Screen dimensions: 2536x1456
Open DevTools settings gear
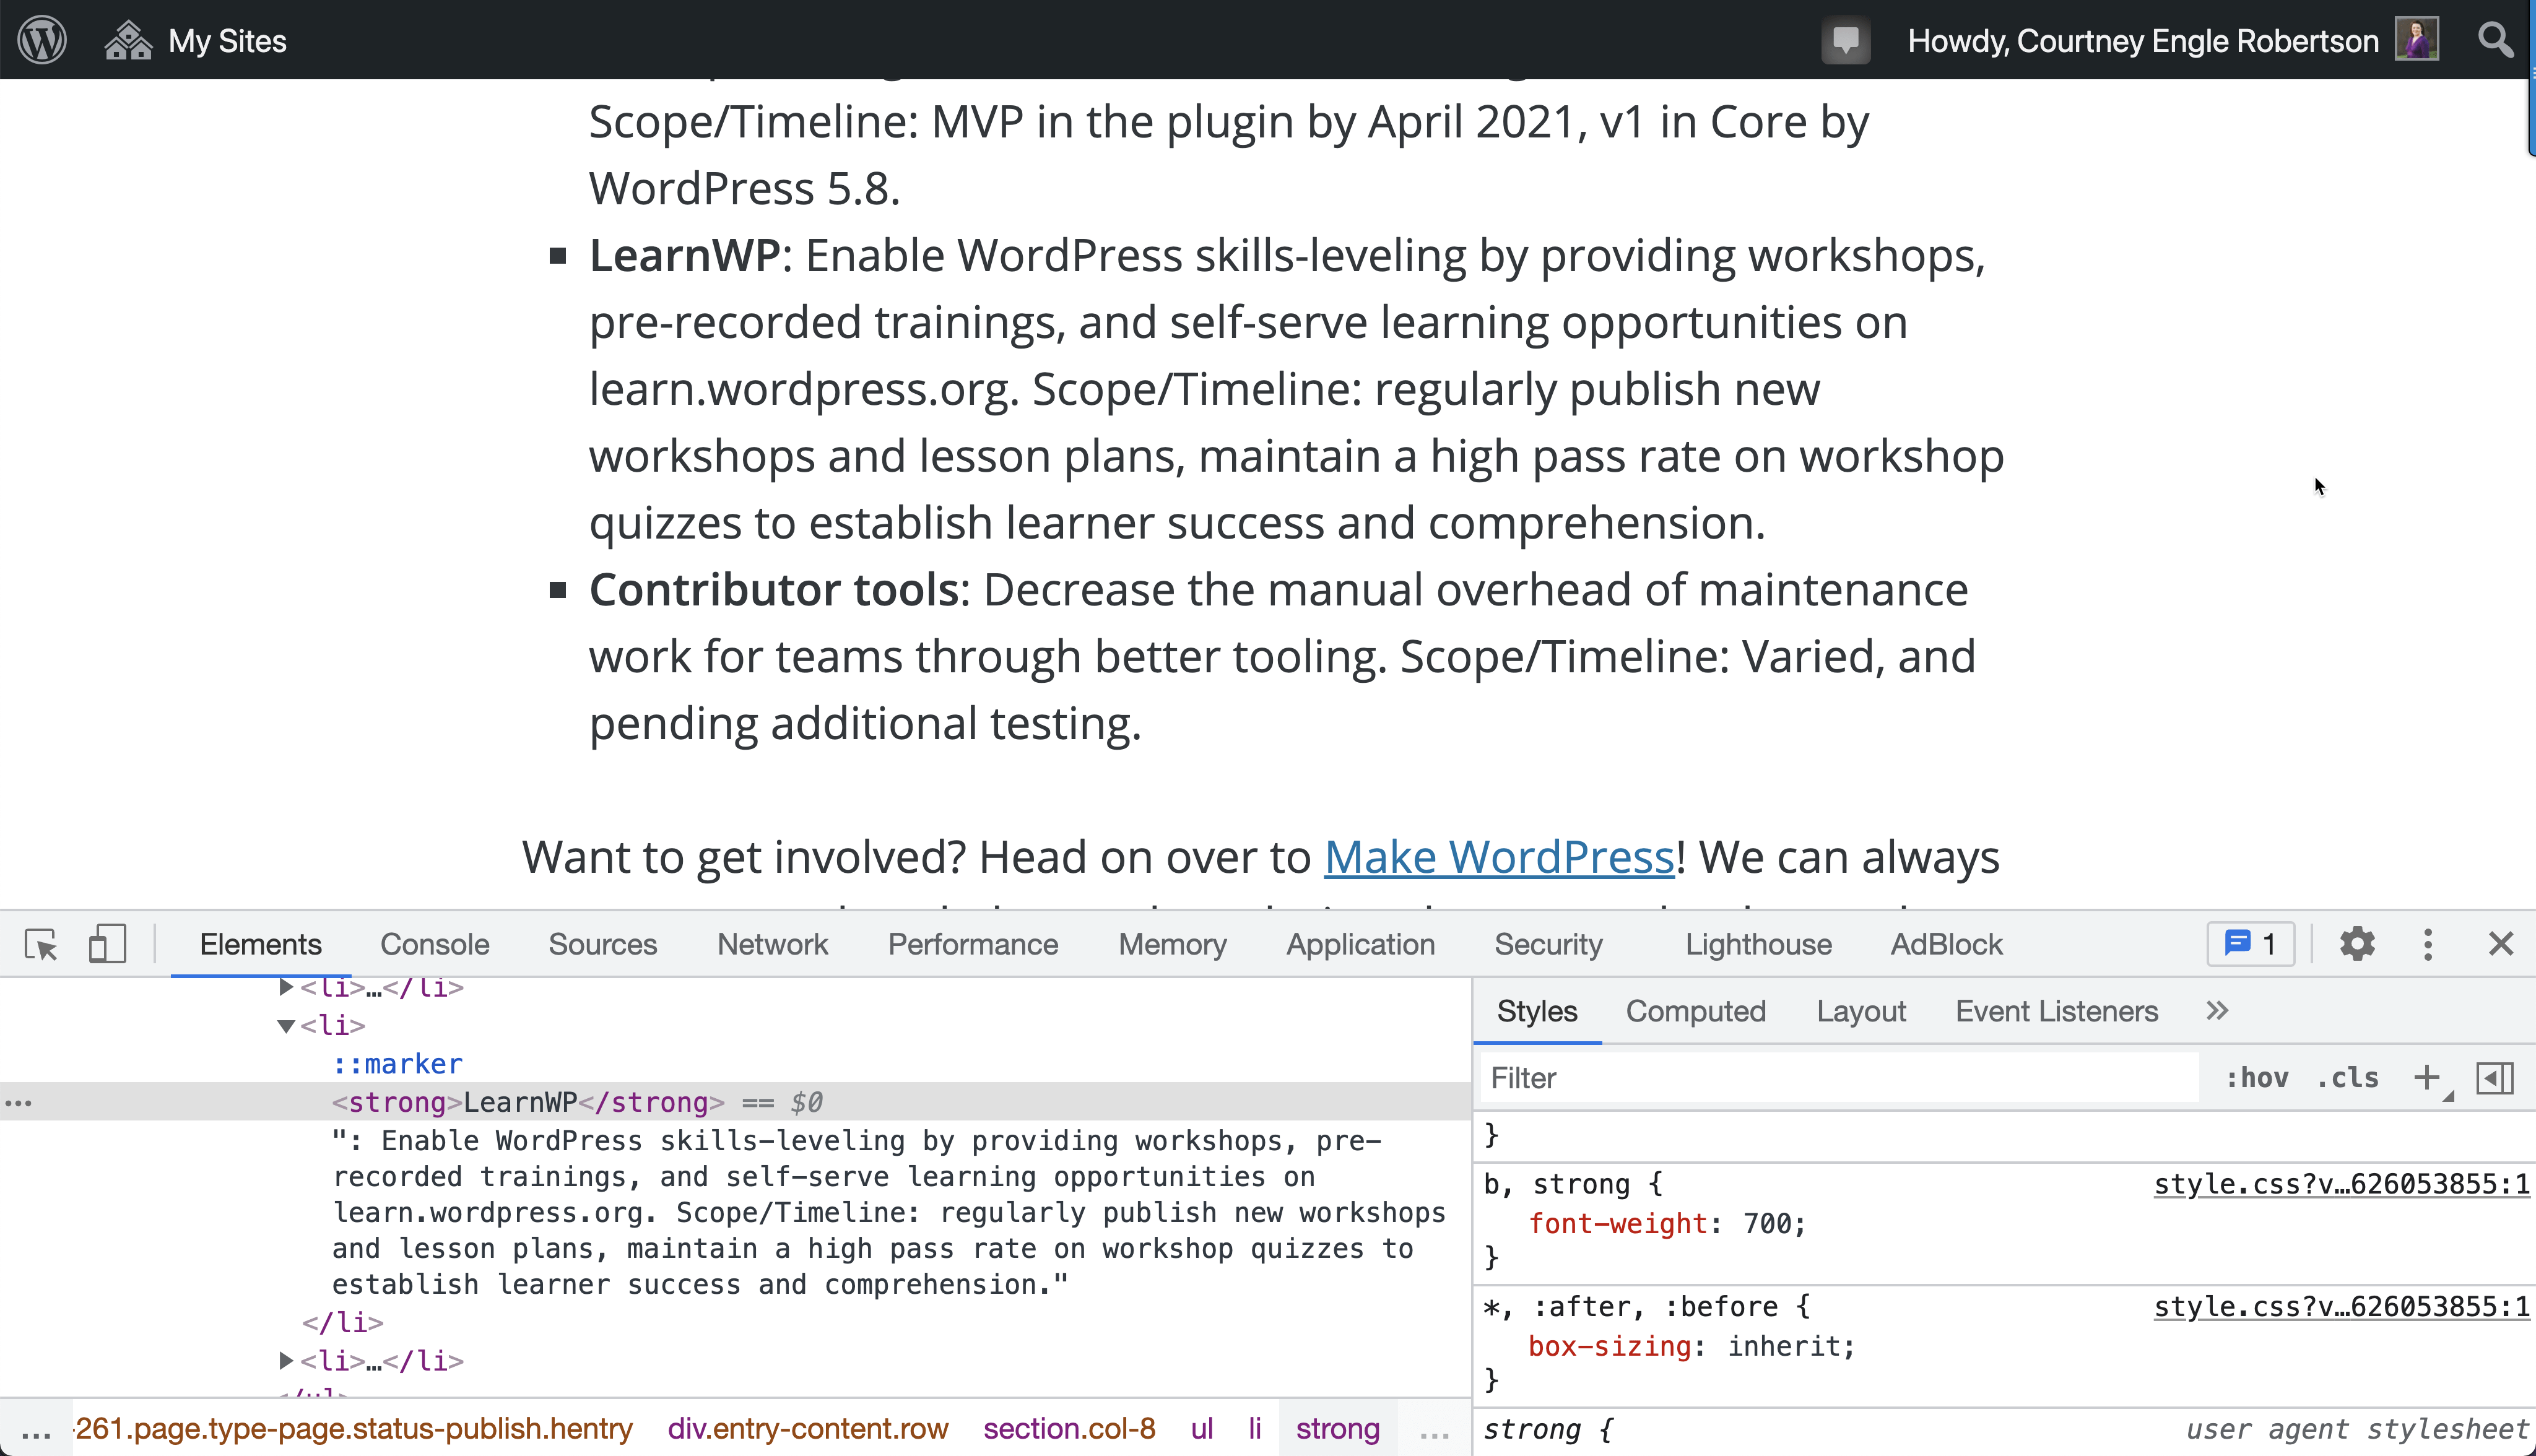[2357, 944]
